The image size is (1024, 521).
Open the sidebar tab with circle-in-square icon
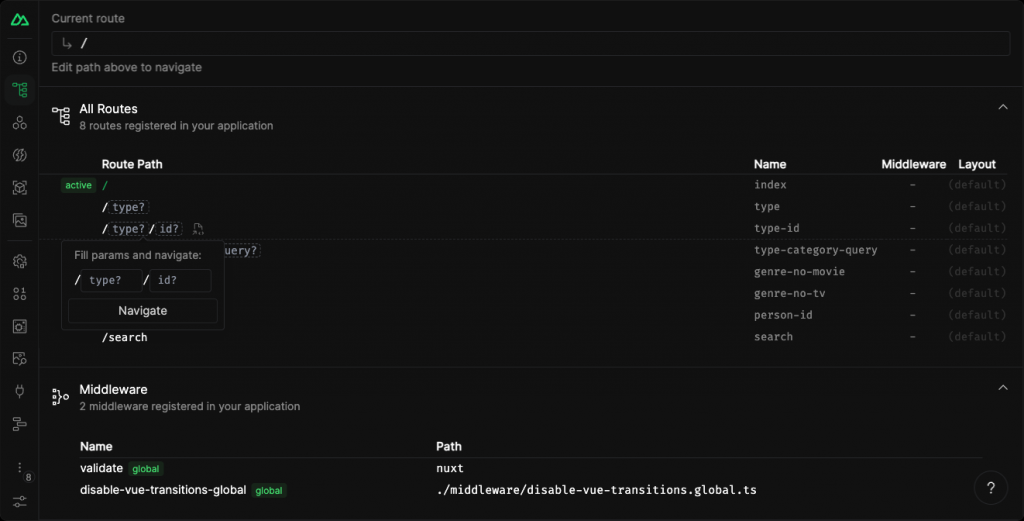coord(20,326)
